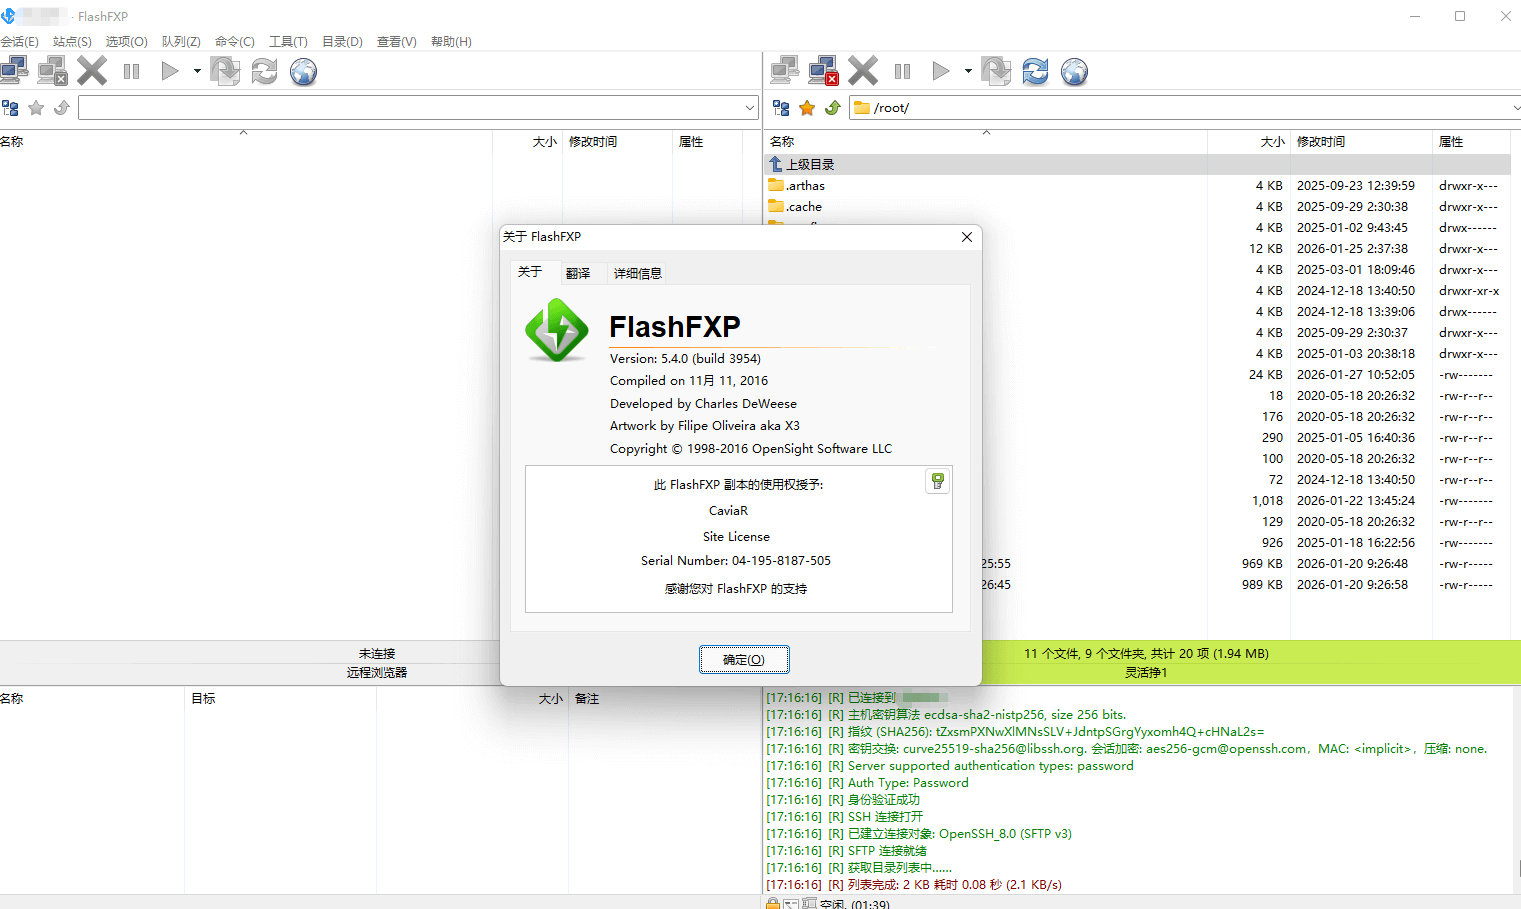The width and height of the screenshot is (1521, 909).
Task: Open the remote site in web browser
Action: click(1074, 71)
